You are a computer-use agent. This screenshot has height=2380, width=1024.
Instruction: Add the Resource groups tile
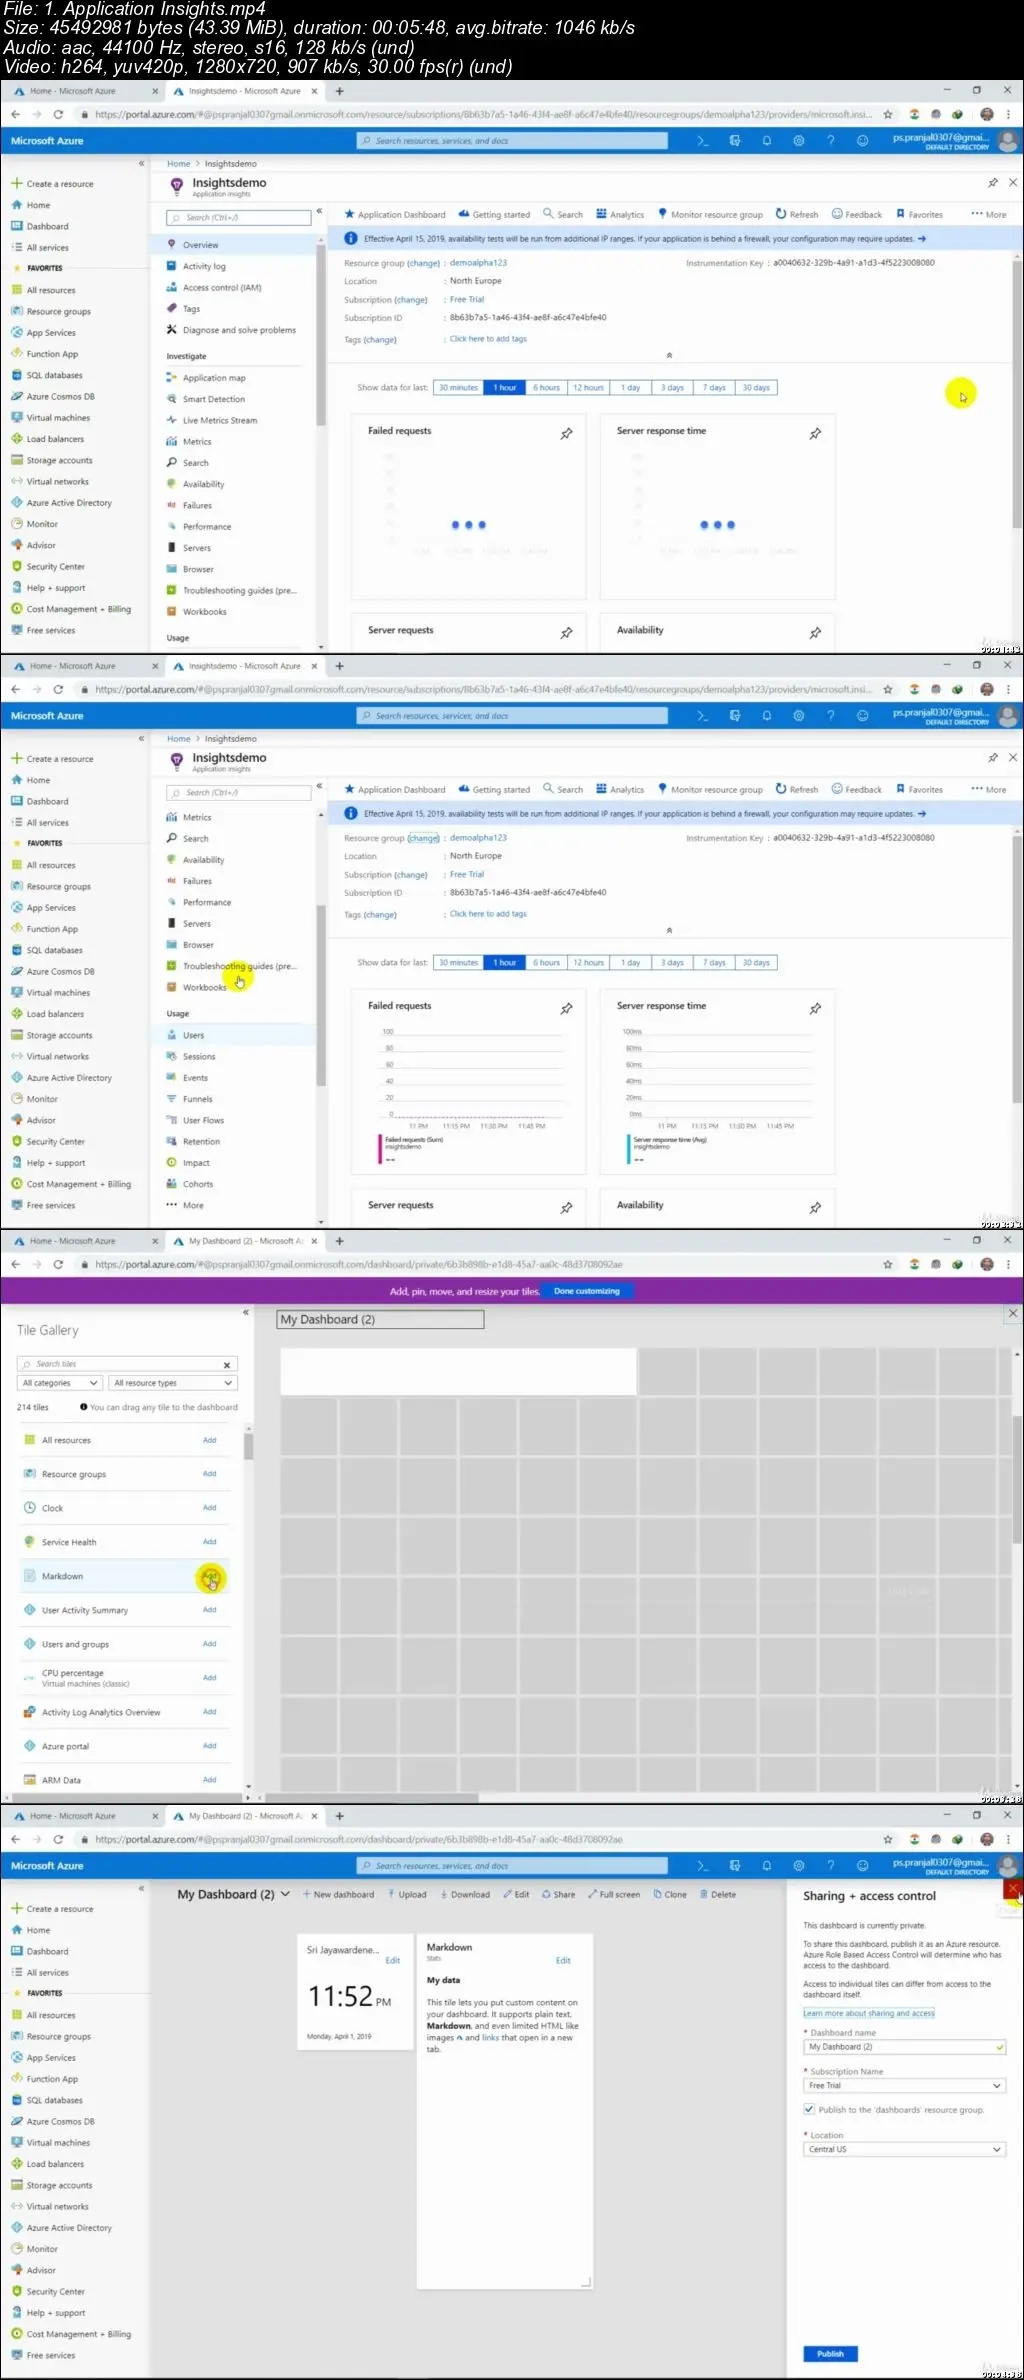(209, 1473)
